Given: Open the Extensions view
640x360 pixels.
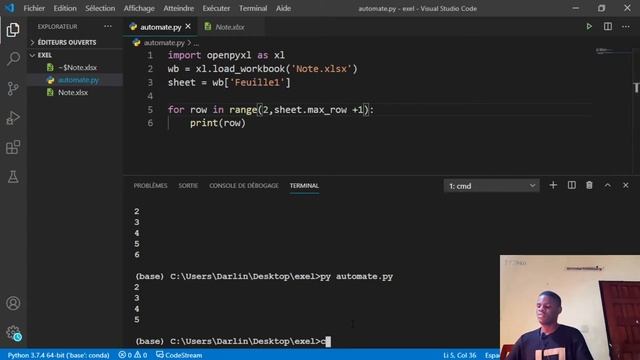Looking at the screenshot, I should (x=13, y=147).
